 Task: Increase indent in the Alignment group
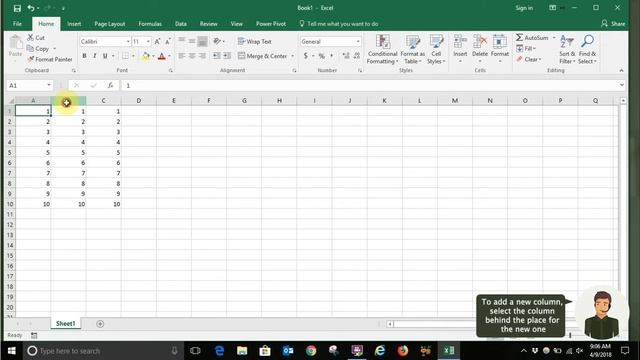(x=227, y=56)
